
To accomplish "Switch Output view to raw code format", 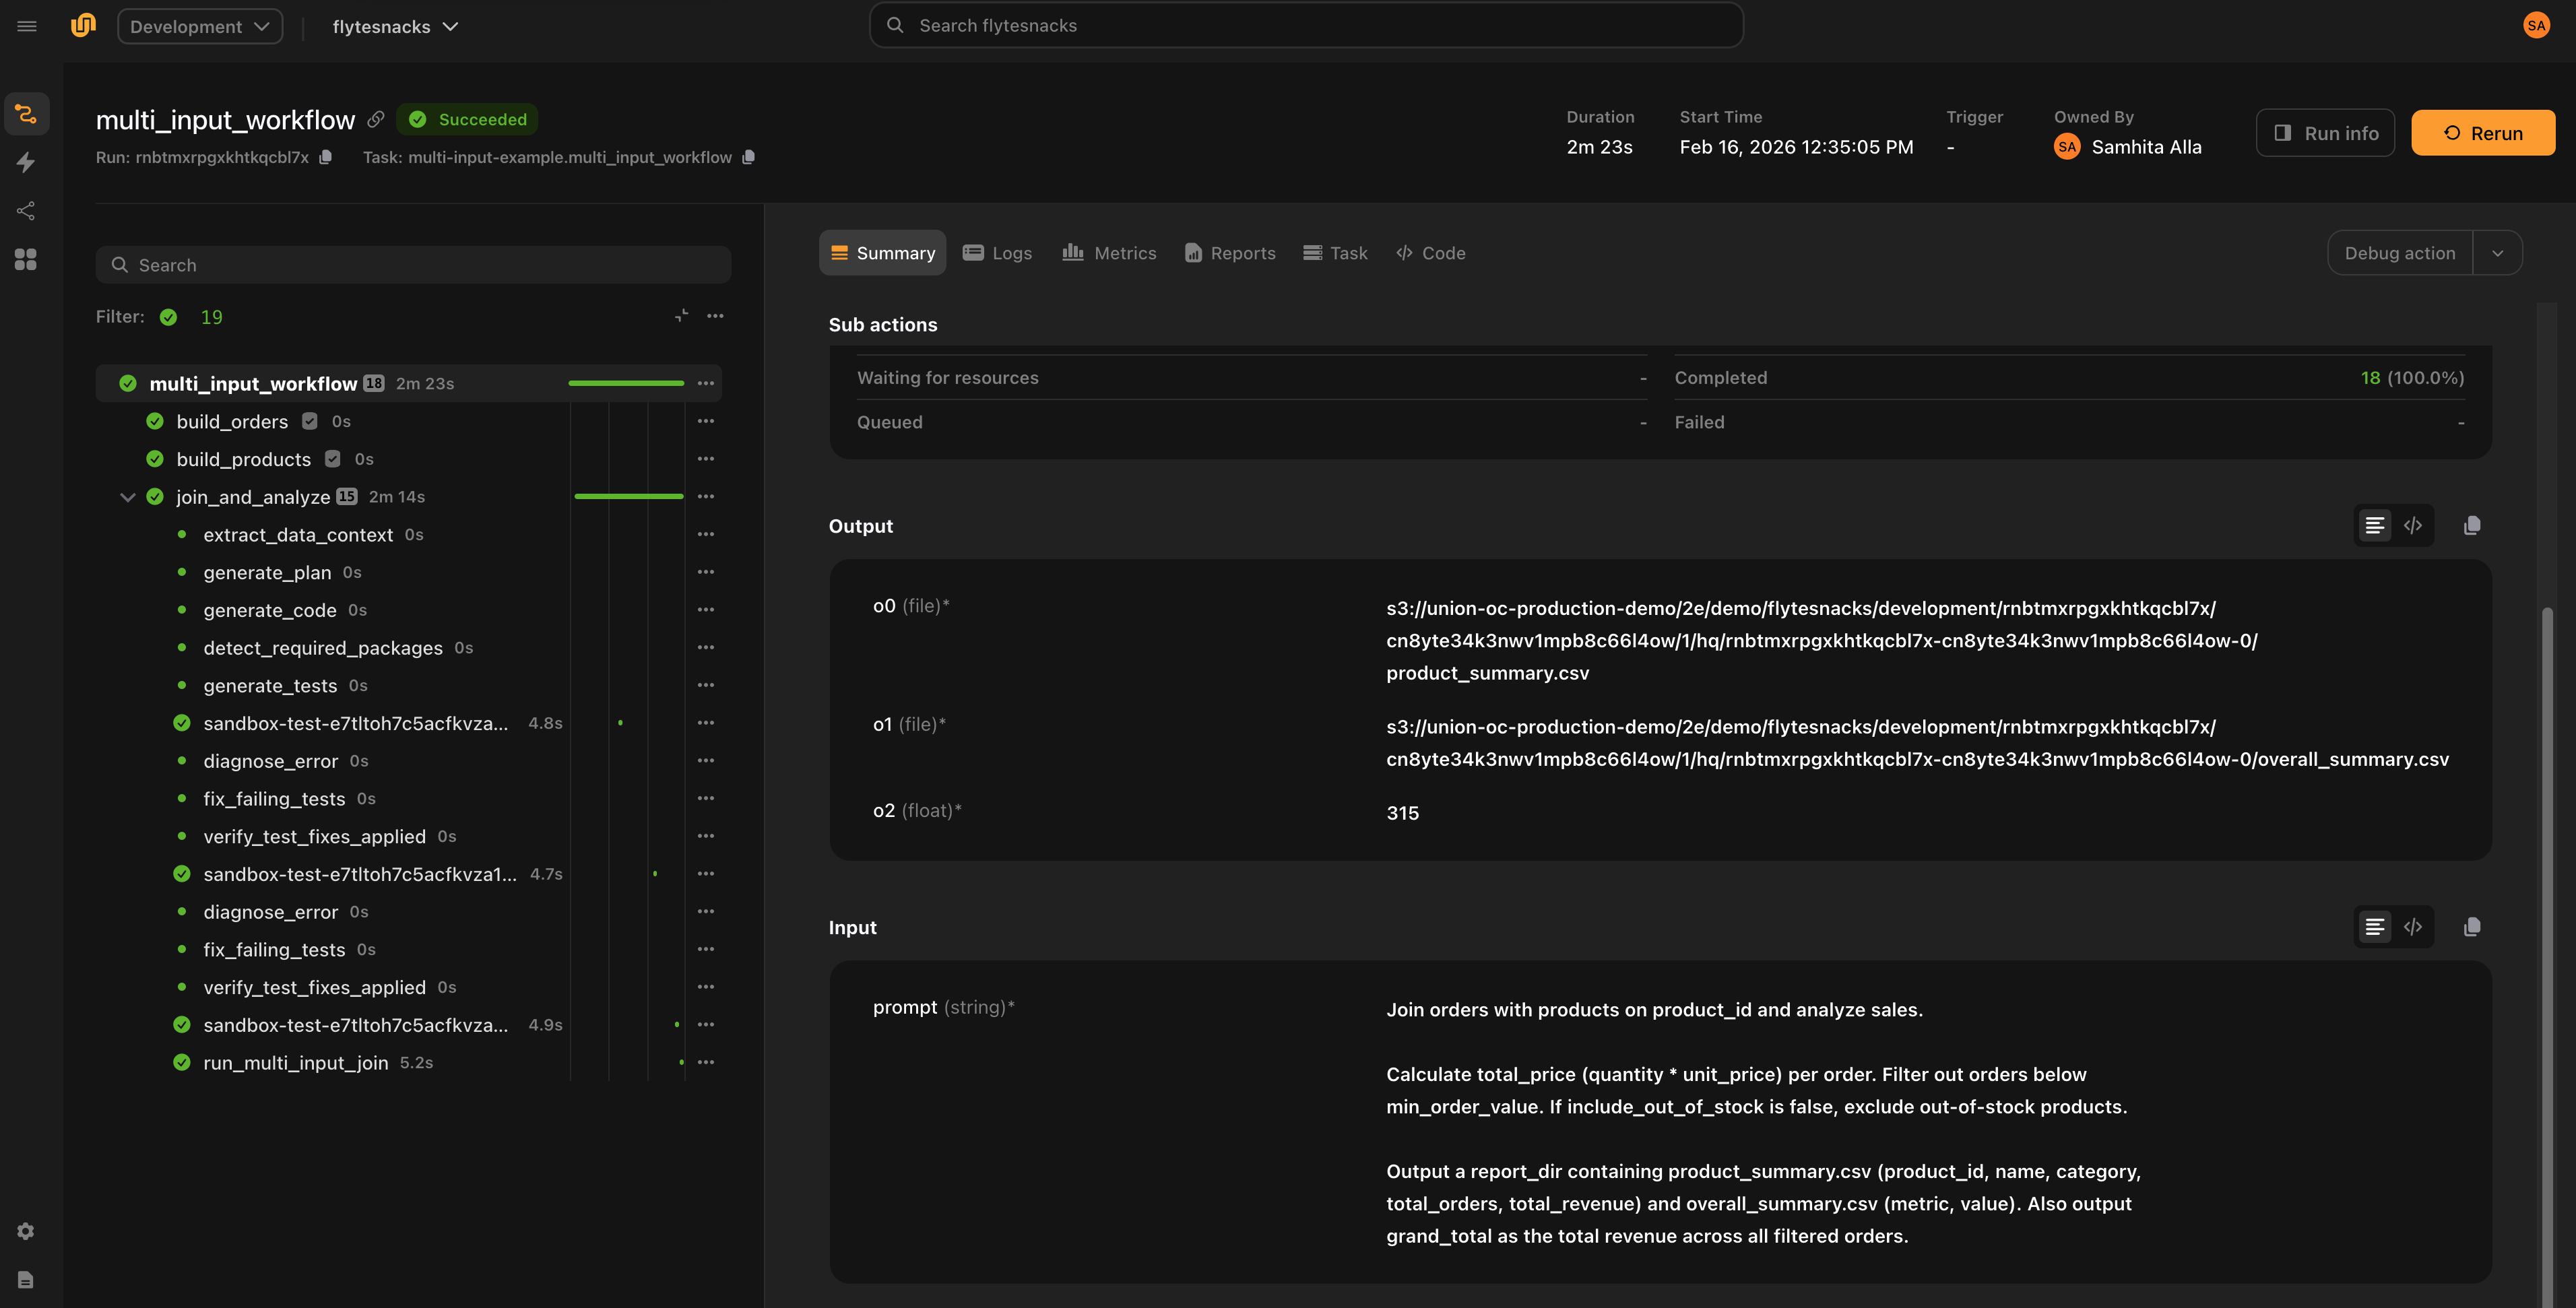I will 2412,525.
